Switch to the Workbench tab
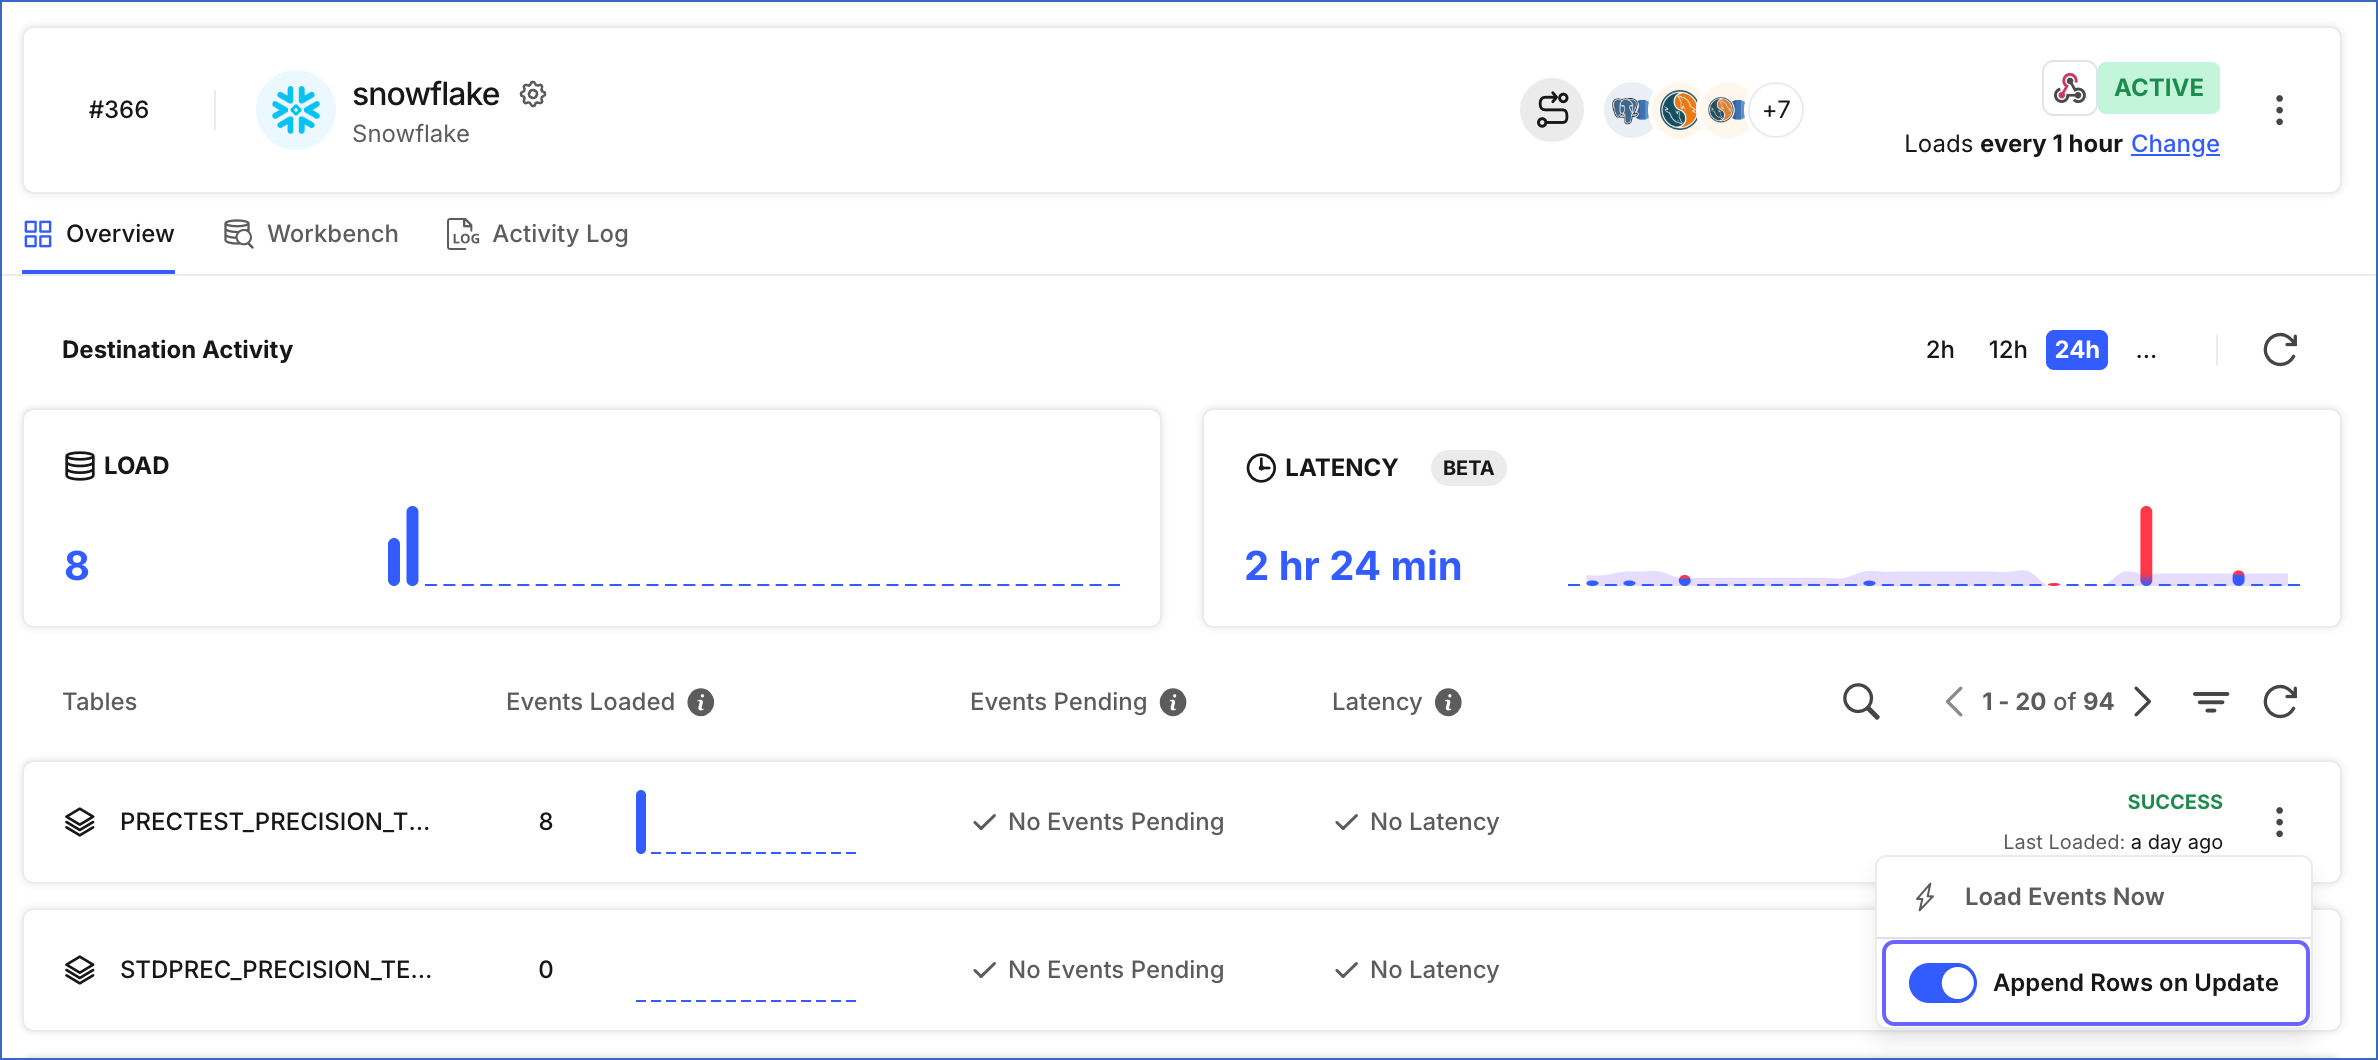This screenshot has width=2378, height=1060. pos(311,234)
